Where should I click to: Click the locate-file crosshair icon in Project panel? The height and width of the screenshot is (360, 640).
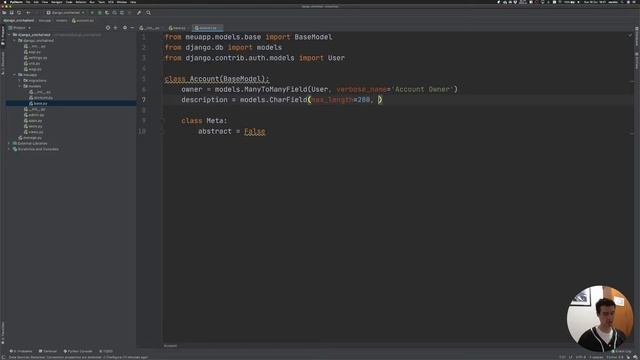[108, 28]
